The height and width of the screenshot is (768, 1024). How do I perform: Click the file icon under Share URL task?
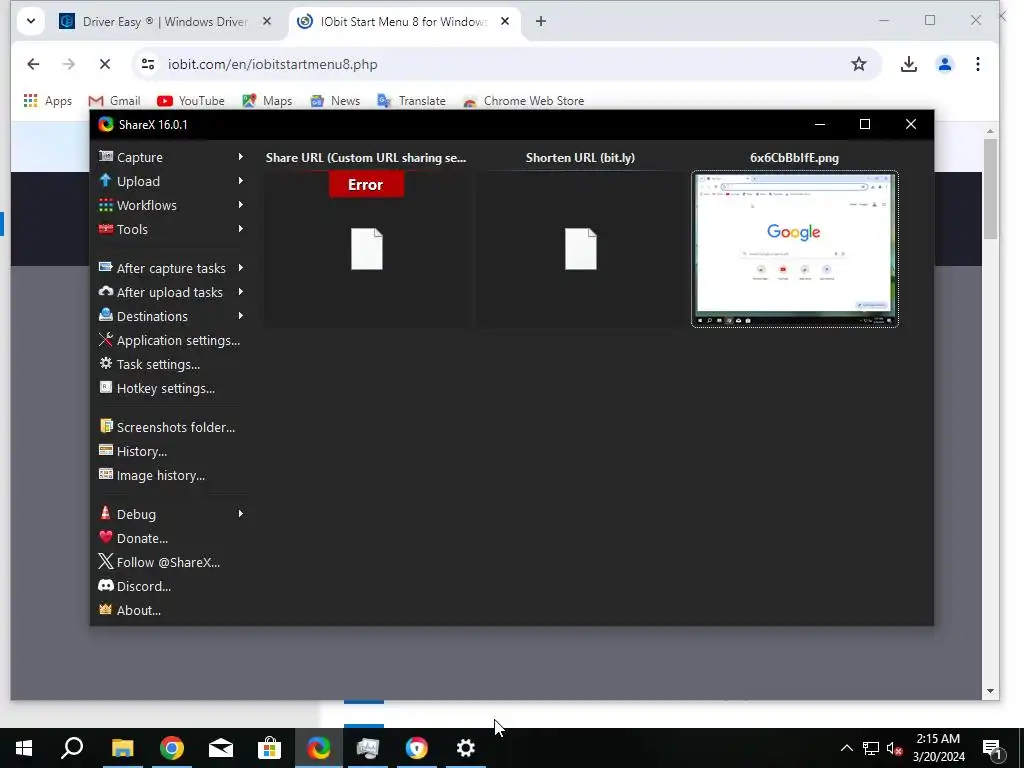[x=366, y=249]
